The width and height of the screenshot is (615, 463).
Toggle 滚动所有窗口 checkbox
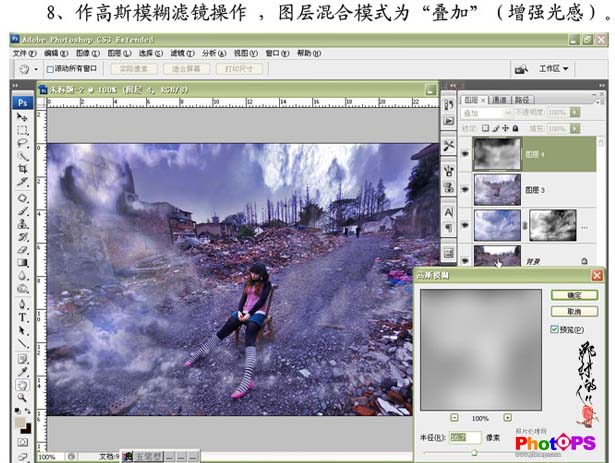(x=50, y=69)
